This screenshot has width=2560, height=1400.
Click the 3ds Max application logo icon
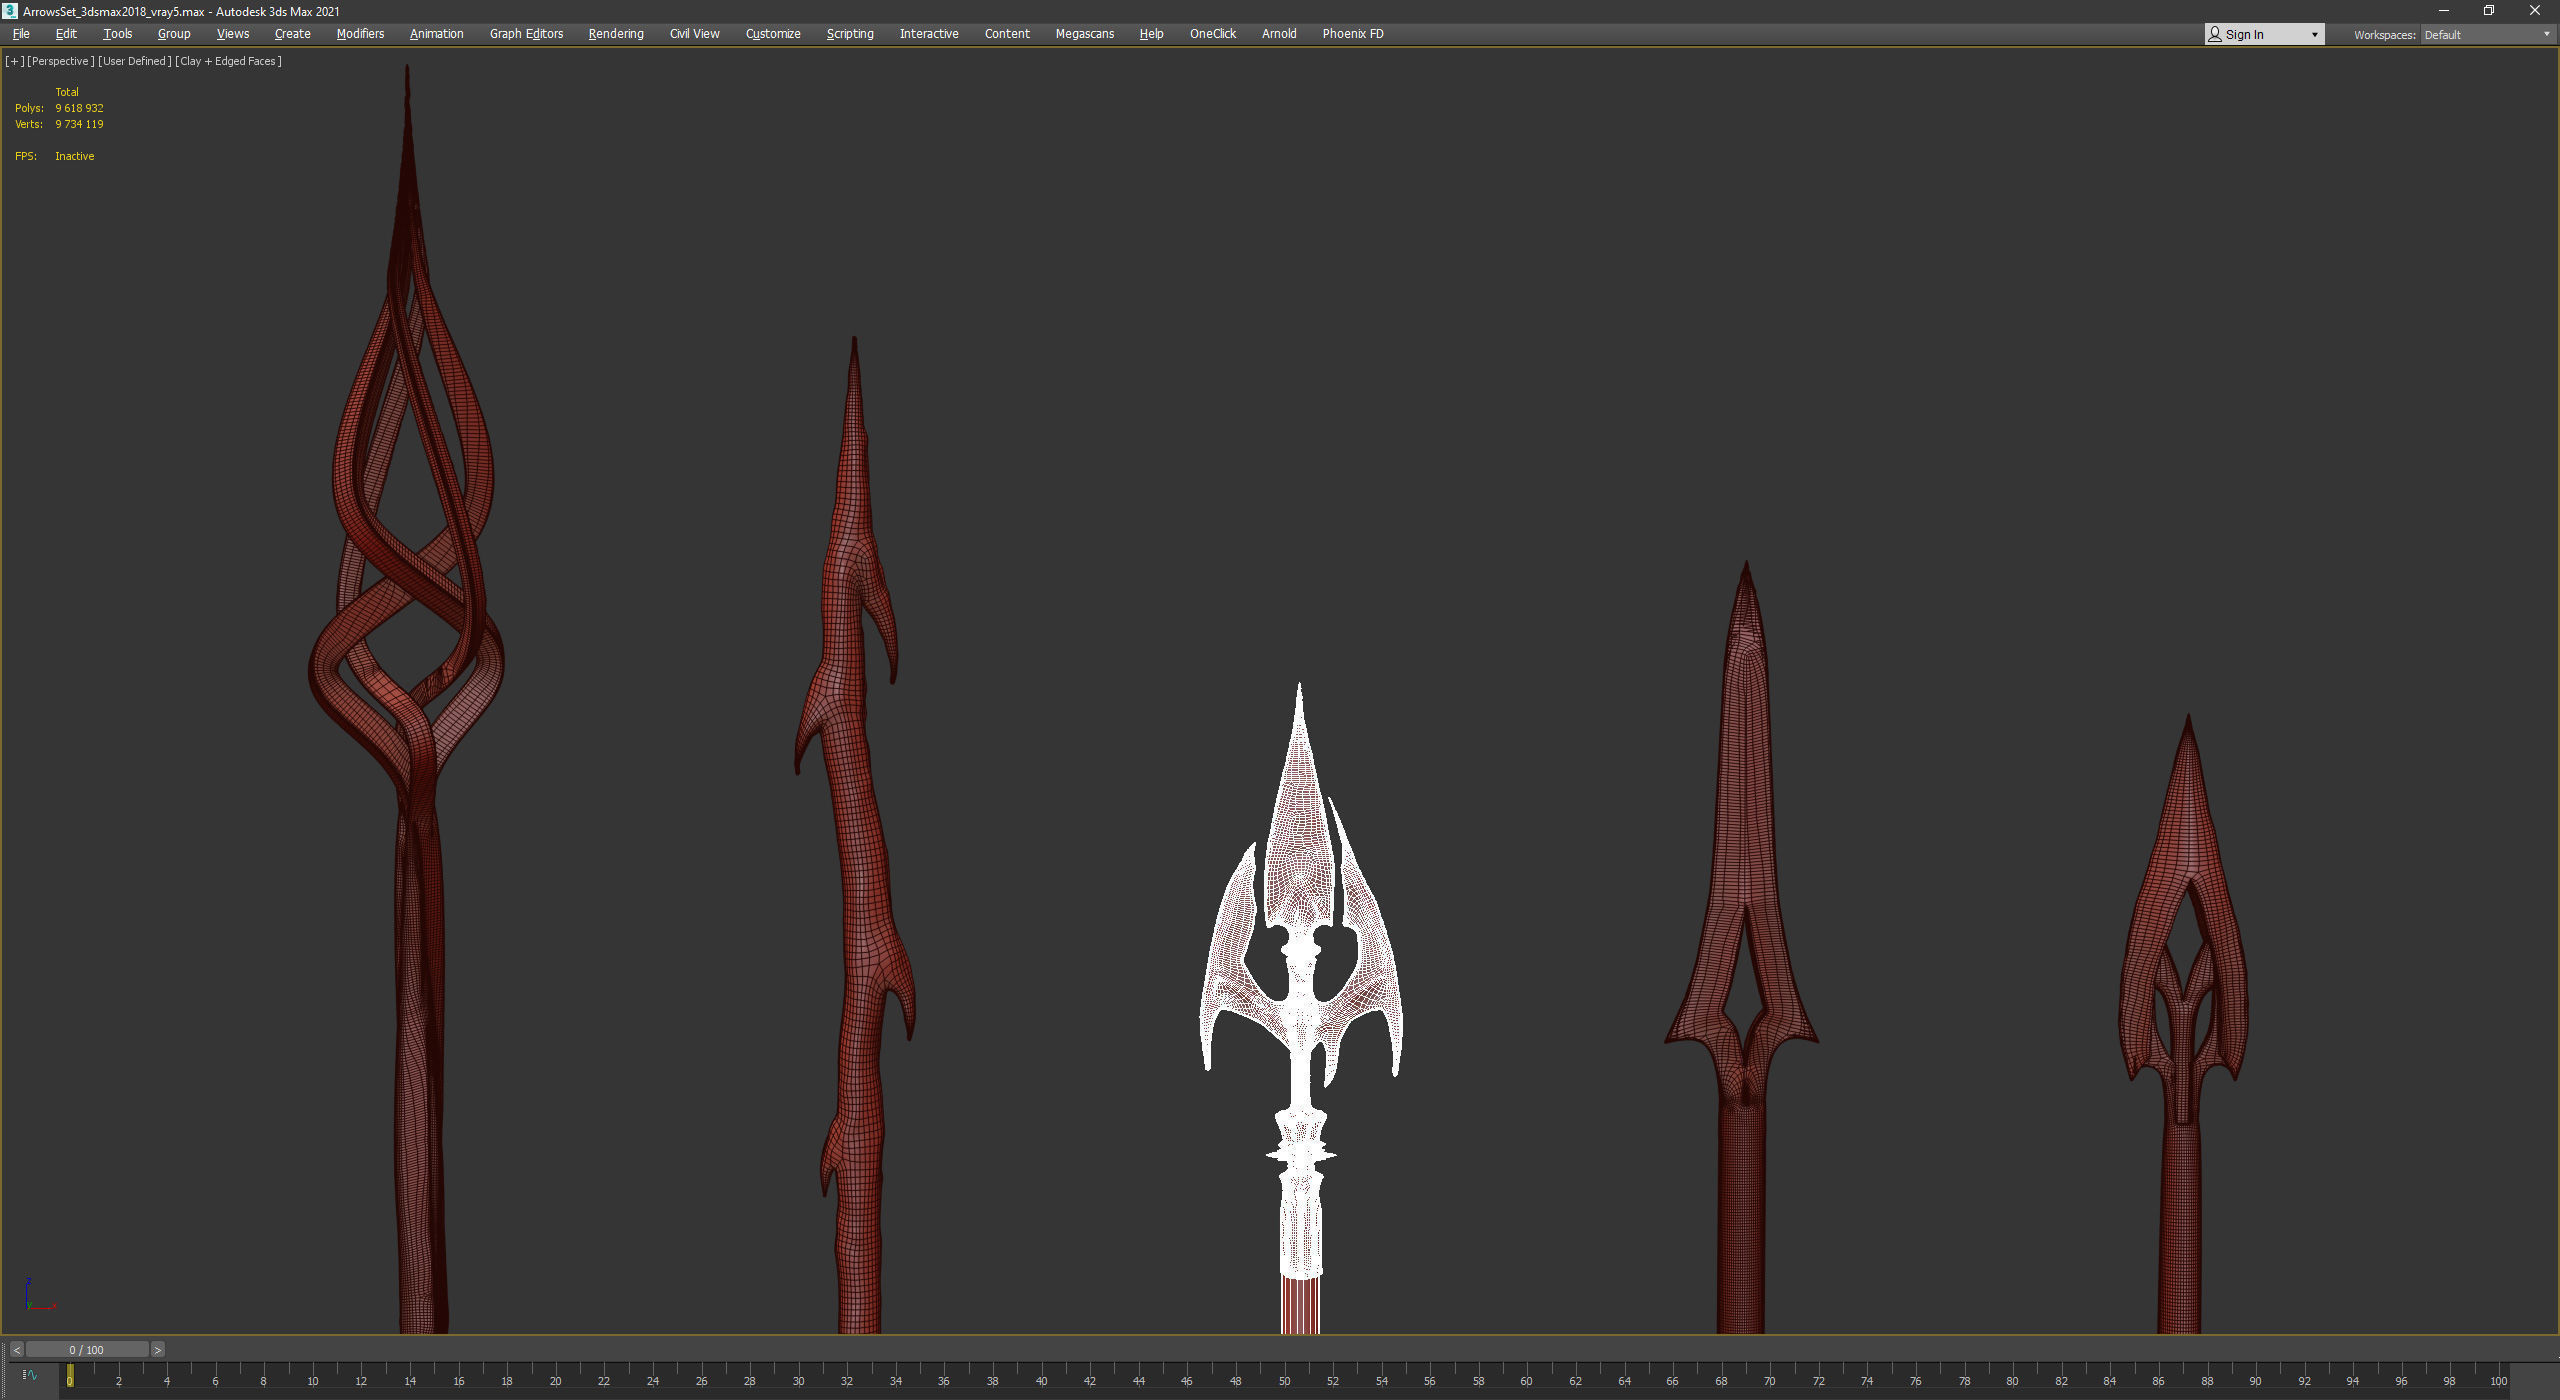tap(10, 11)
